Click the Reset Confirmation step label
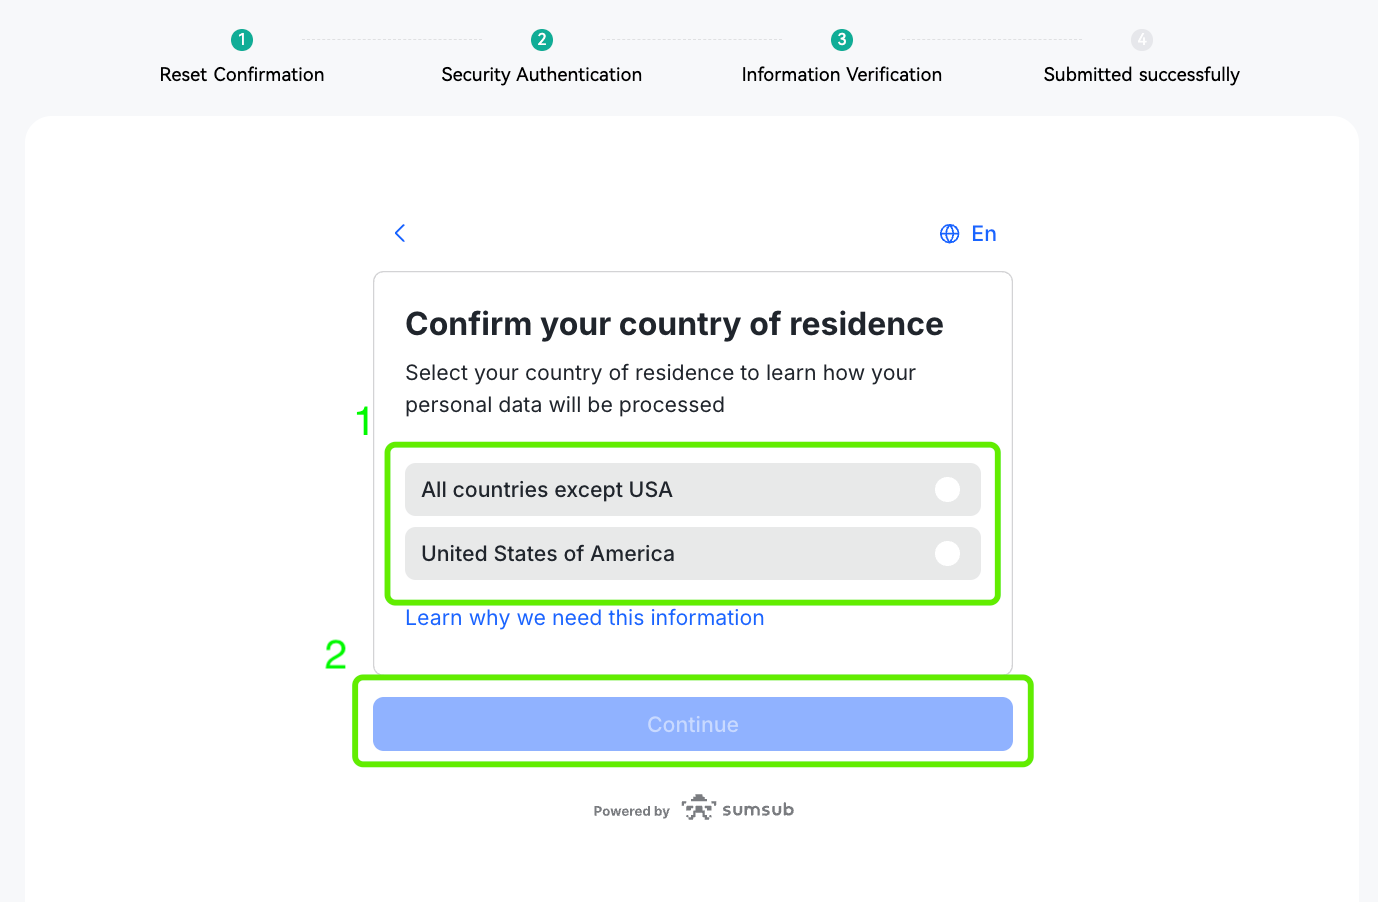1378x902 pixels. point(242,75)
